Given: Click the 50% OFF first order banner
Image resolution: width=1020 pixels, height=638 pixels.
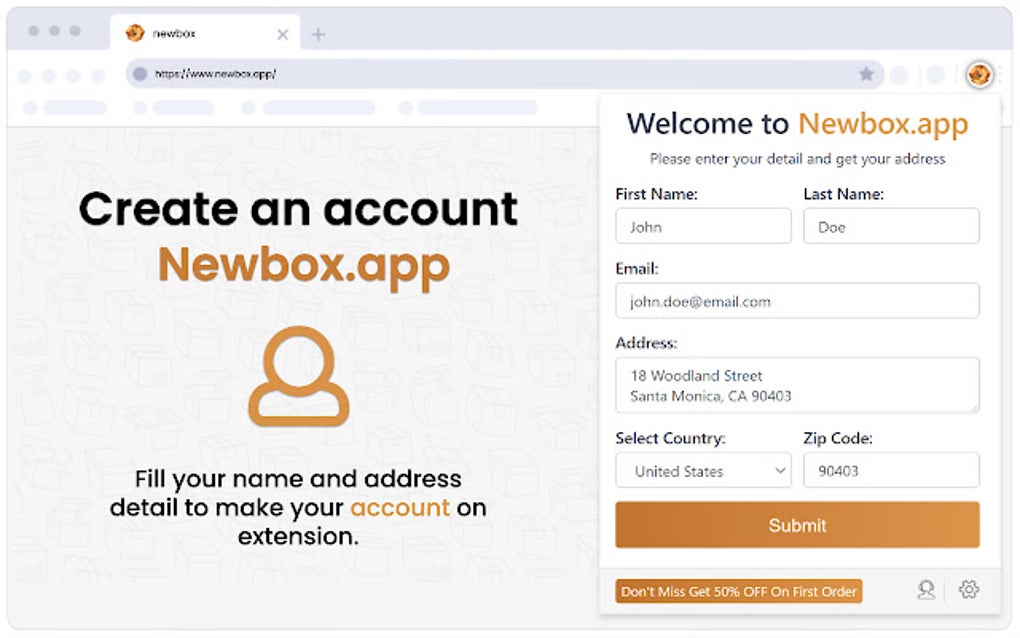Looking at the screenshot, I should 739,591.
